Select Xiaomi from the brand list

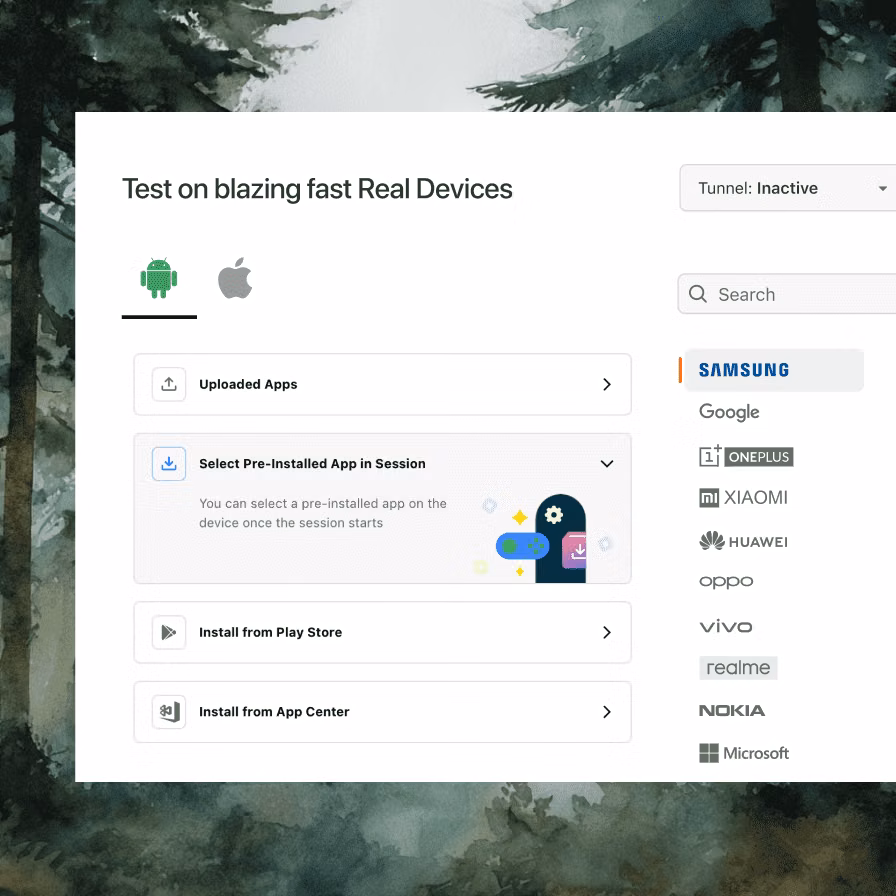(x=743, y=498)
